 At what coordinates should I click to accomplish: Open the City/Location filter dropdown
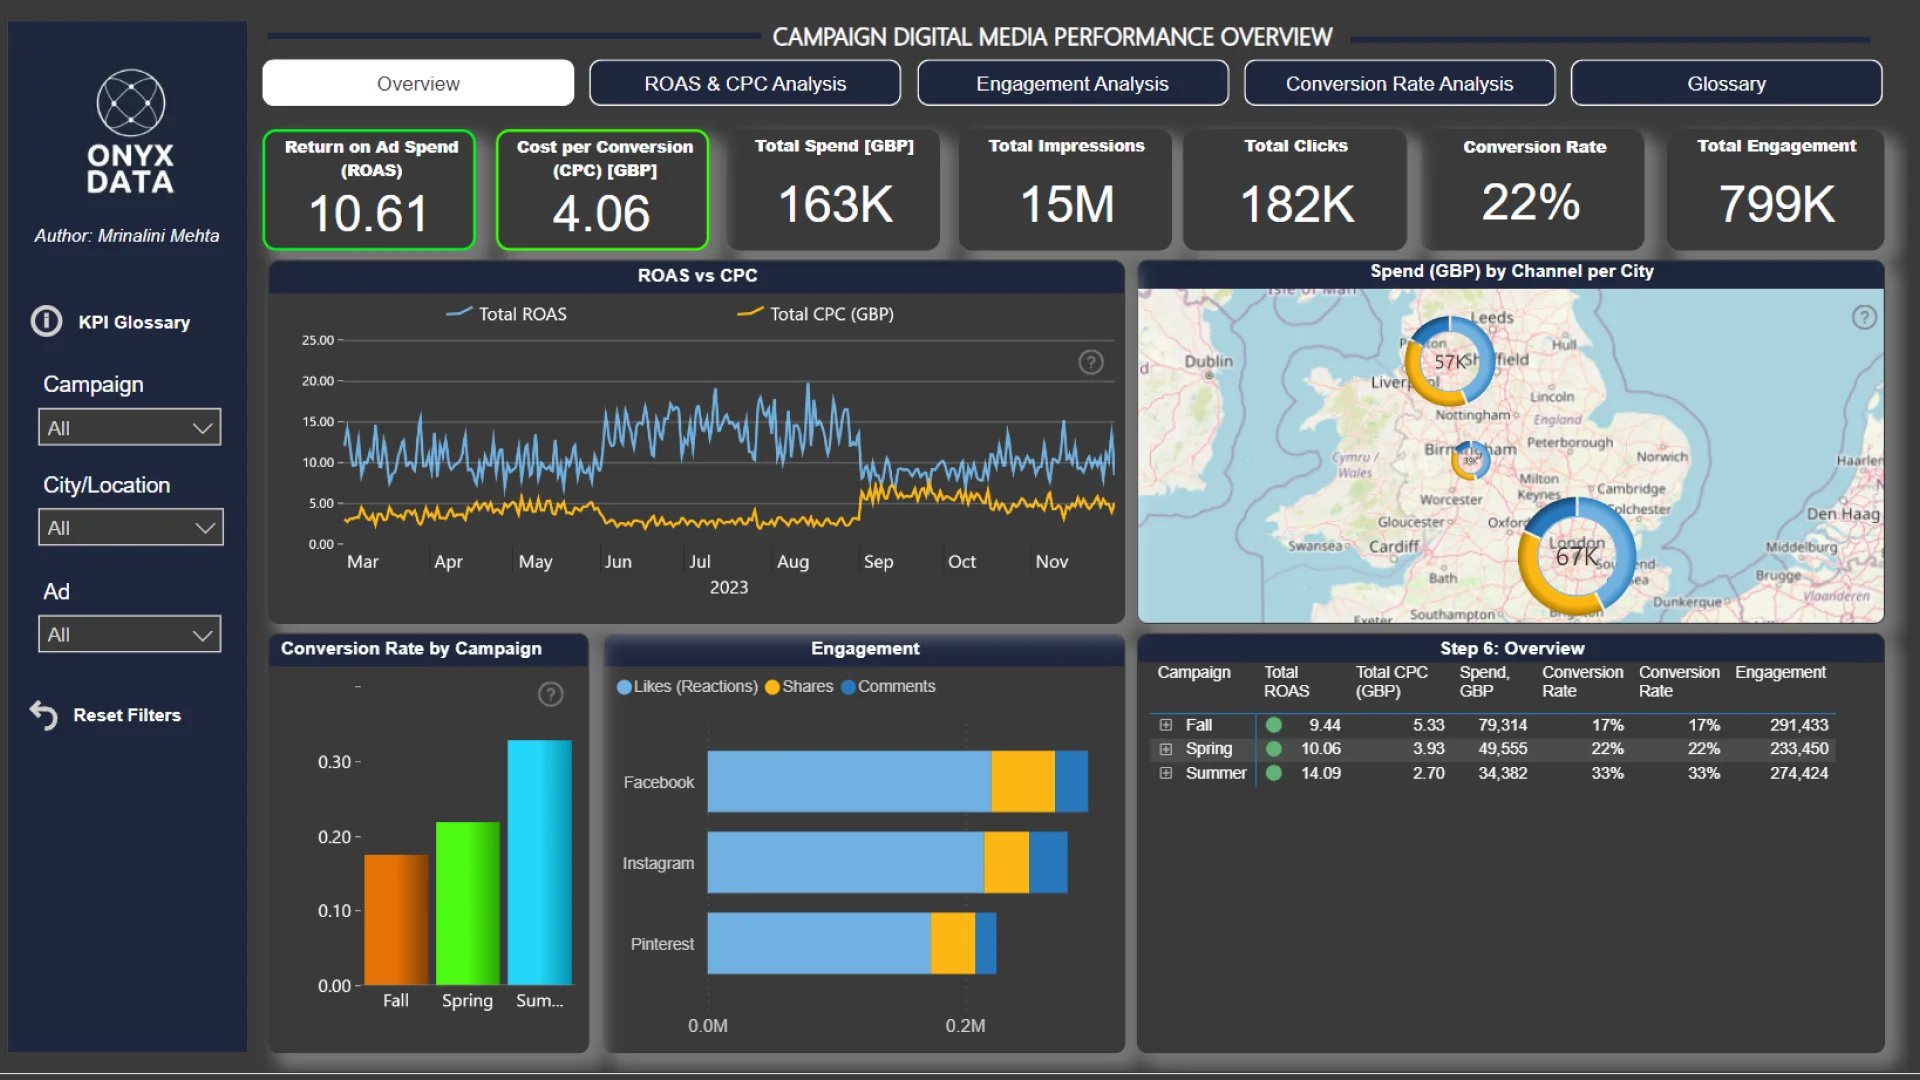[x=130, y=528]
